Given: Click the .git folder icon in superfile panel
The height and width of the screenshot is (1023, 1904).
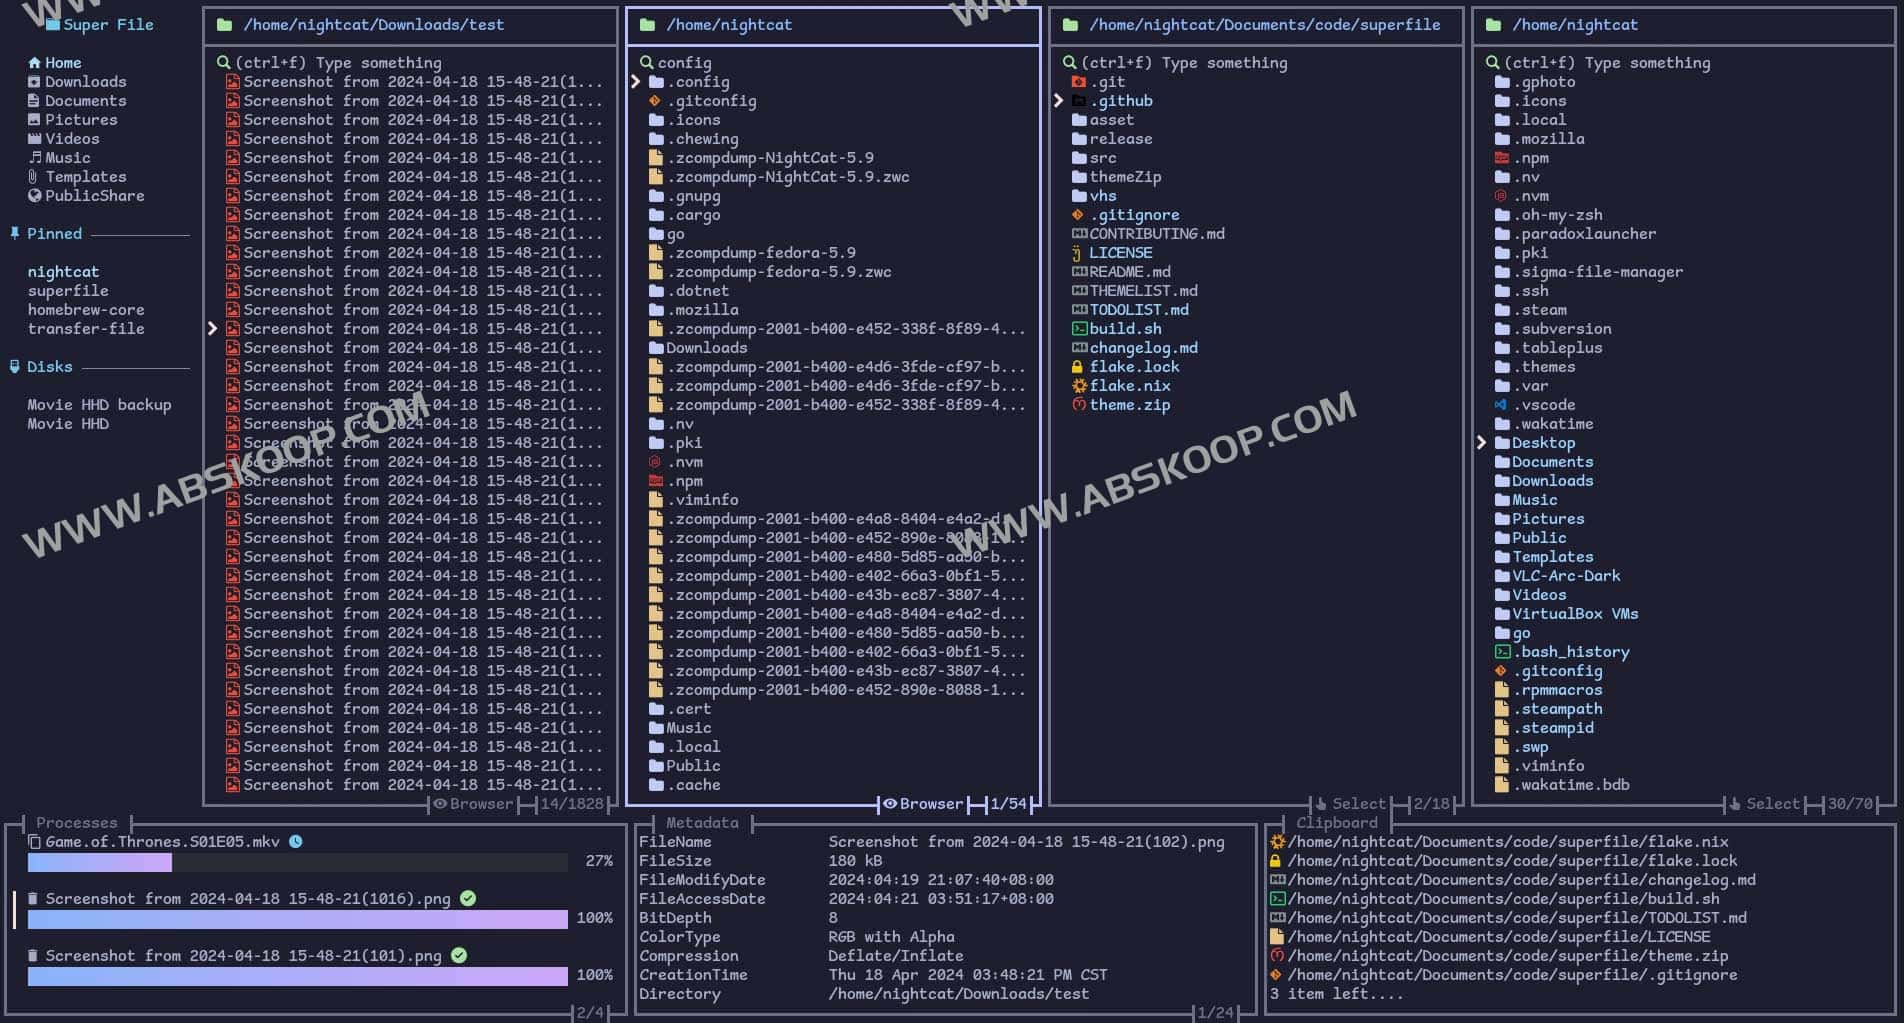Looking at the screenshot, I should (1081, 81).
